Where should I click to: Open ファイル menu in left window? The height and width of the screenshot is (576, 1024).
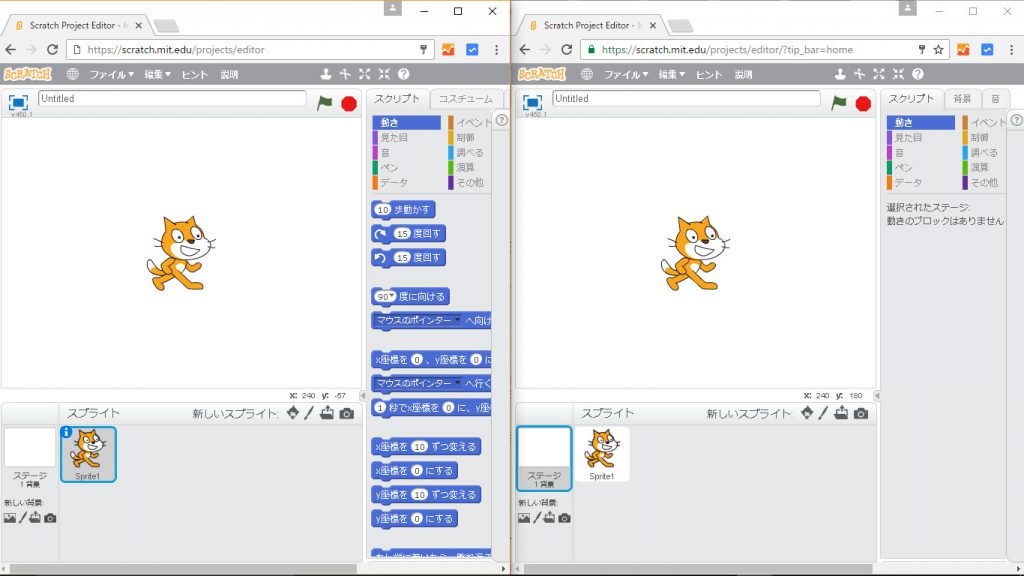tap(112, 74)
